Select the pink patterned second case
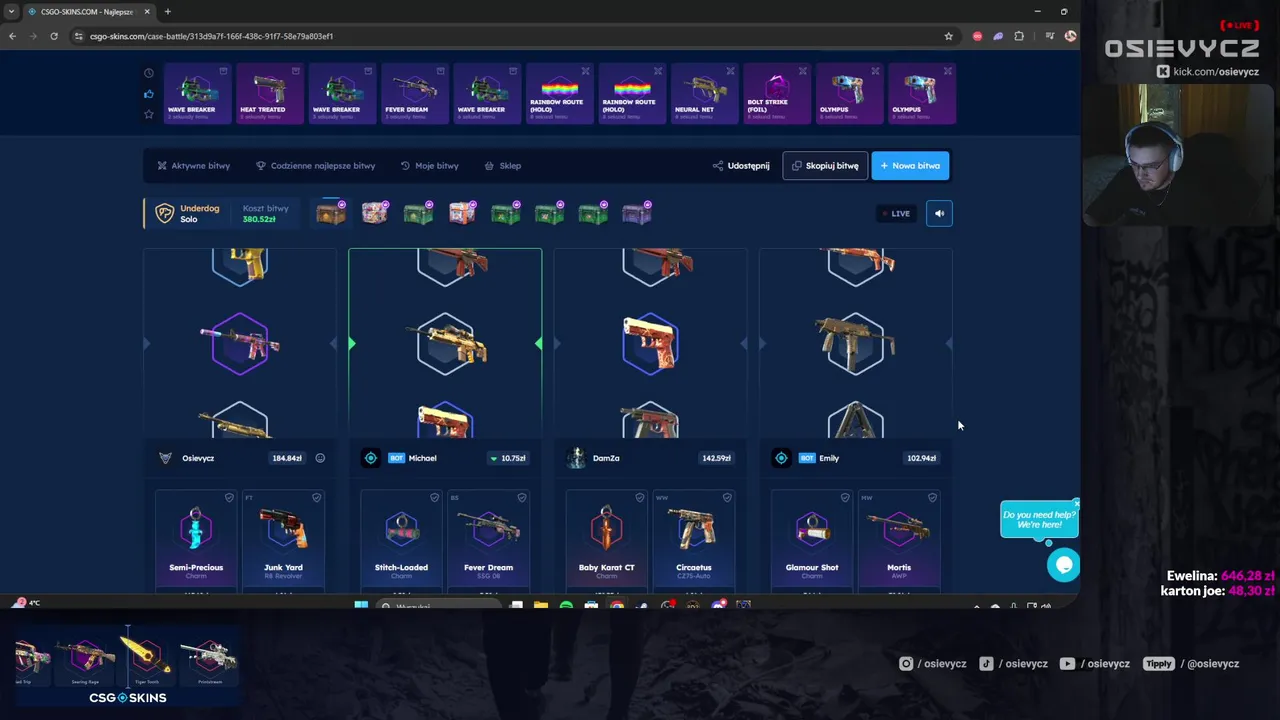1280x720 pixels. [x=375, y=212]
